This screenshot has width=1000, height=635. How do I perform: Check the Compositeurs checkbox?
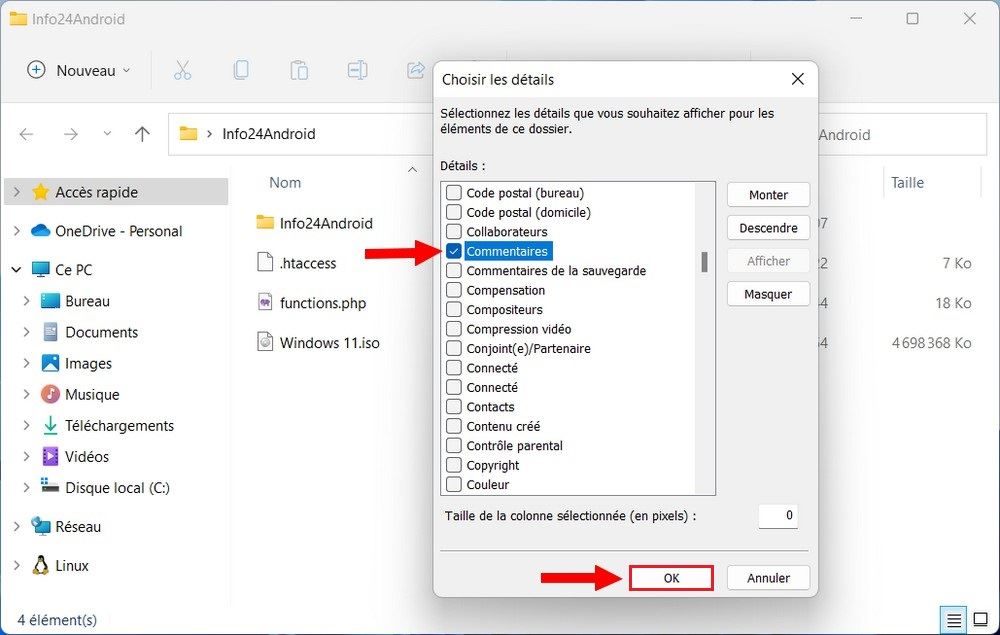coord(454,310)
